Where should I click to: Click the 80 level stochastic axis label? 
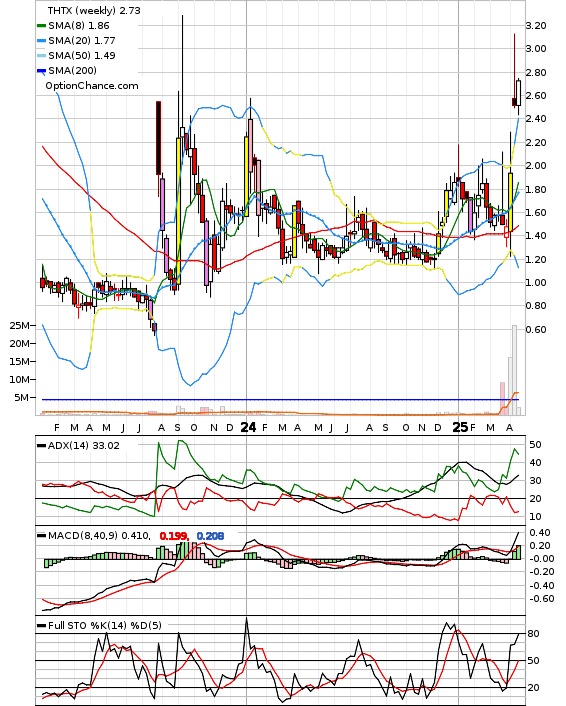(534, 634)
